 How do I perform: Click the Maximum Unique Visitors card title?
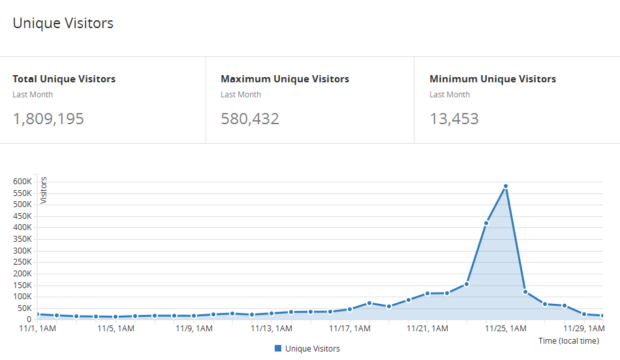285,79
